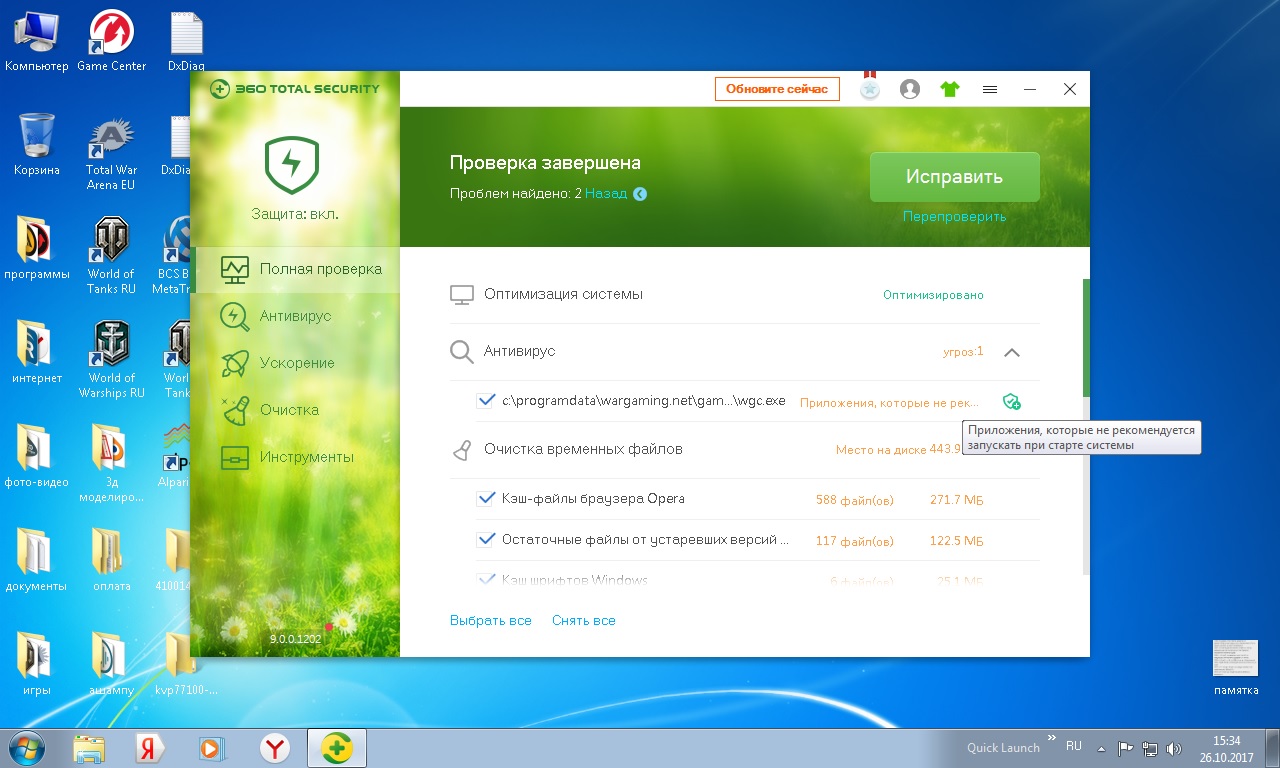
Task: Click the magnifier icon beside Антивирус section
Action: 461,352
